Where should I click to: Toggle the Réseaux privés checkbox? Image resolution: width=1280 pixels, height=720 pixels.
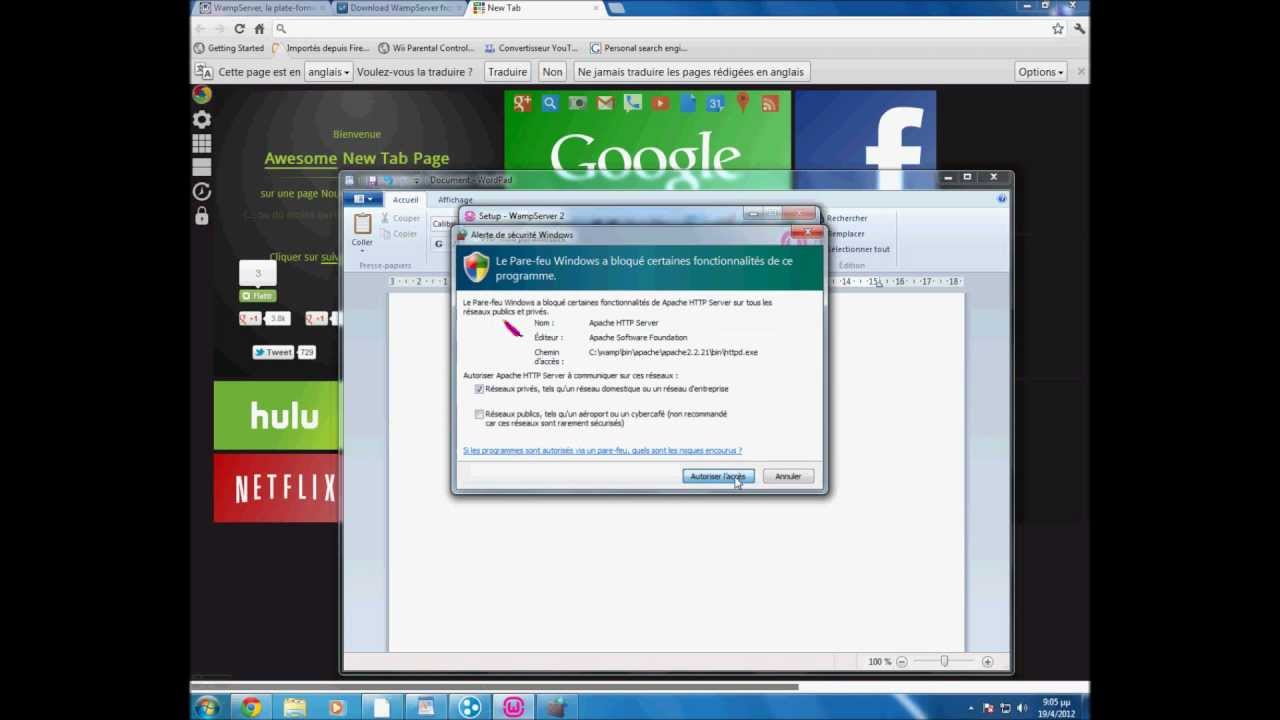point(479,389)
